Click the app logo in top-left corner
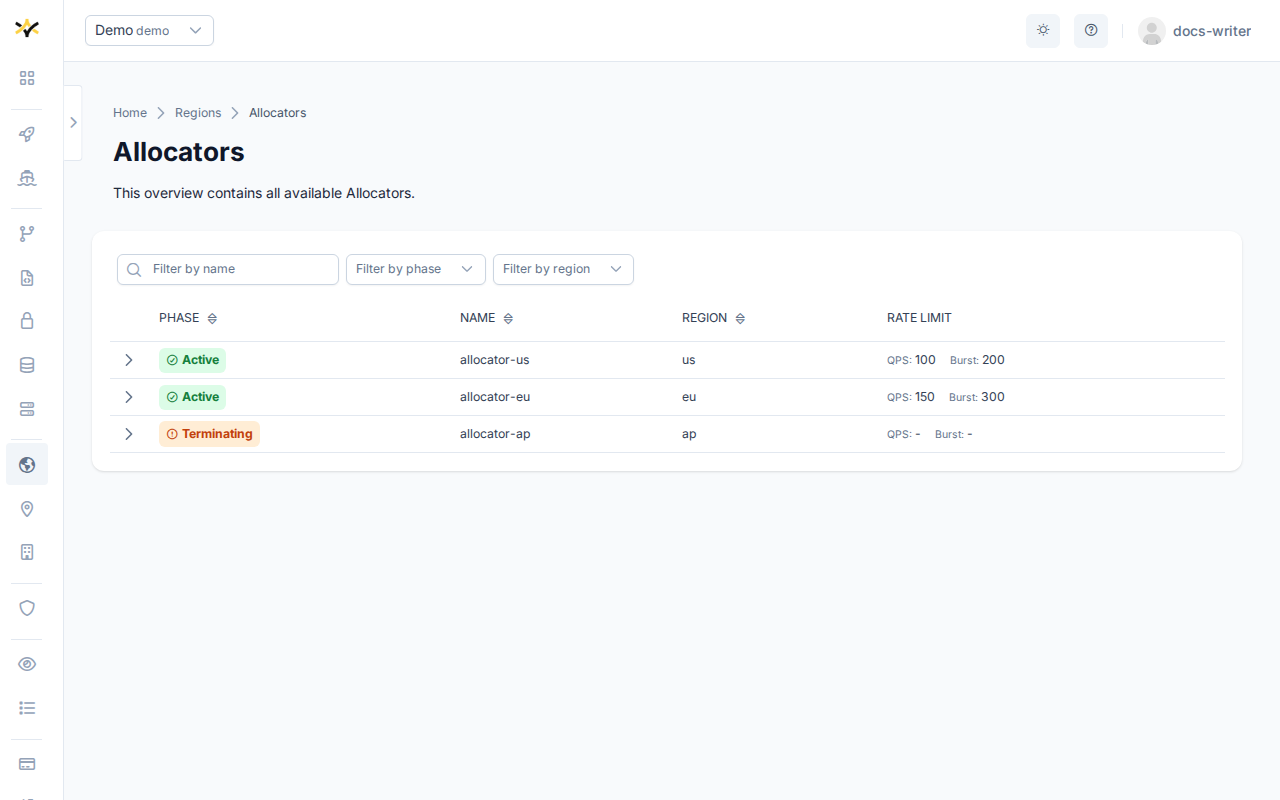The image size is (1280, 800). click(x=27, y=28)
